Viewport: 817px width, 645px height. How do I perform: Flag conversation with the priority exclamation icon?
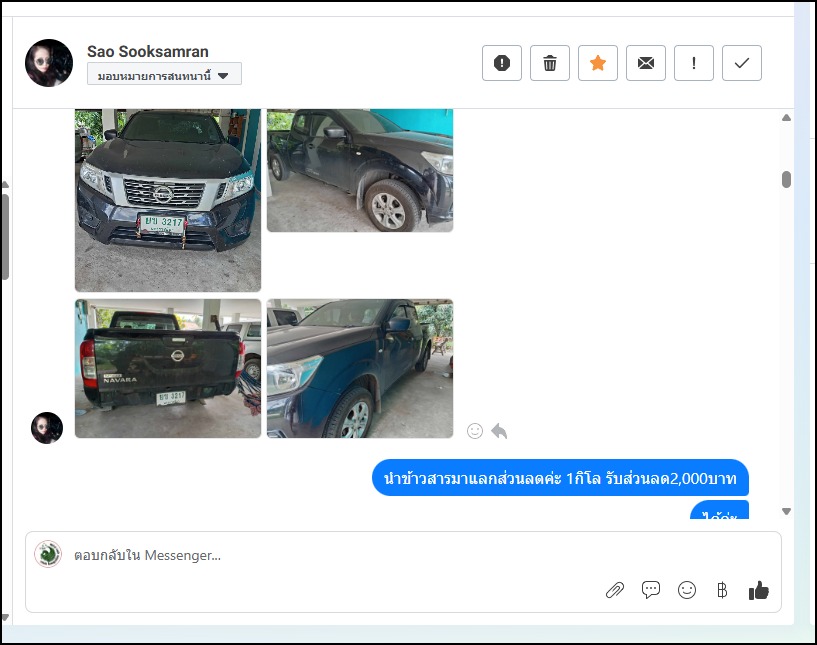tap(694, 63)
